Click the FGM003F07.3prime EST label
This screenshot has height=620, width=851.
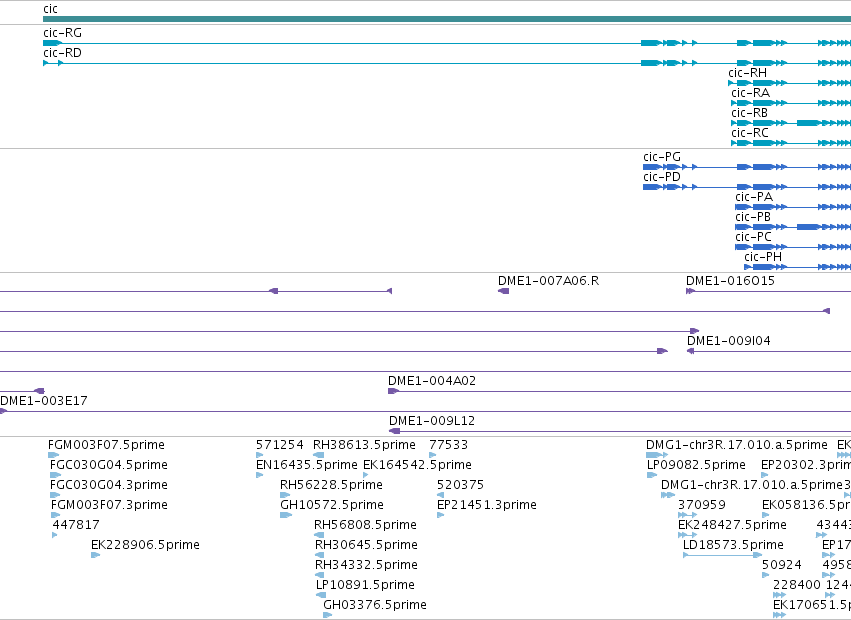[x=109, y=505]
